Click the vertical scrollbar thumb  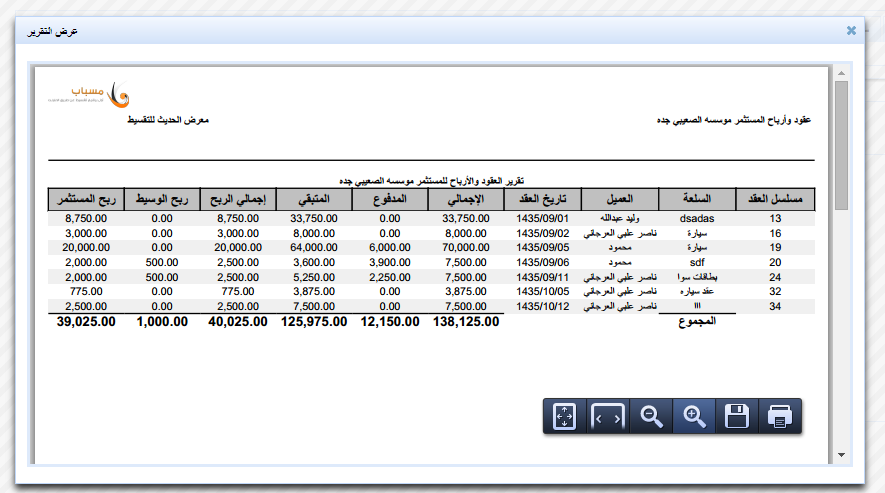tap(841, 145)
